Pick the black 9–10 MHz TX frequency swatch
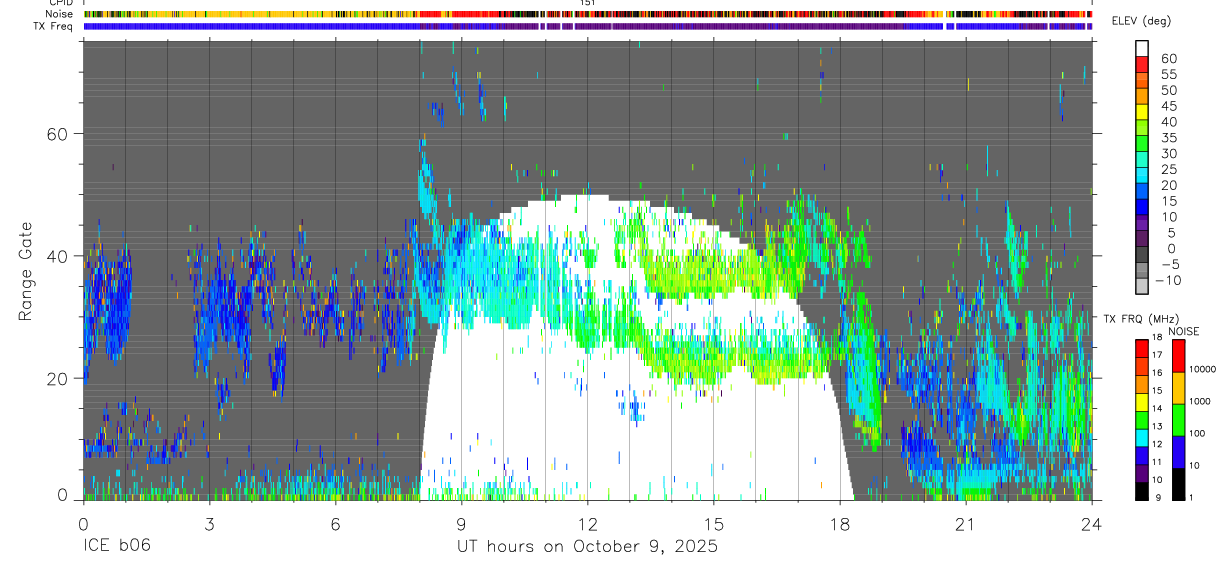 (1142, 491)
